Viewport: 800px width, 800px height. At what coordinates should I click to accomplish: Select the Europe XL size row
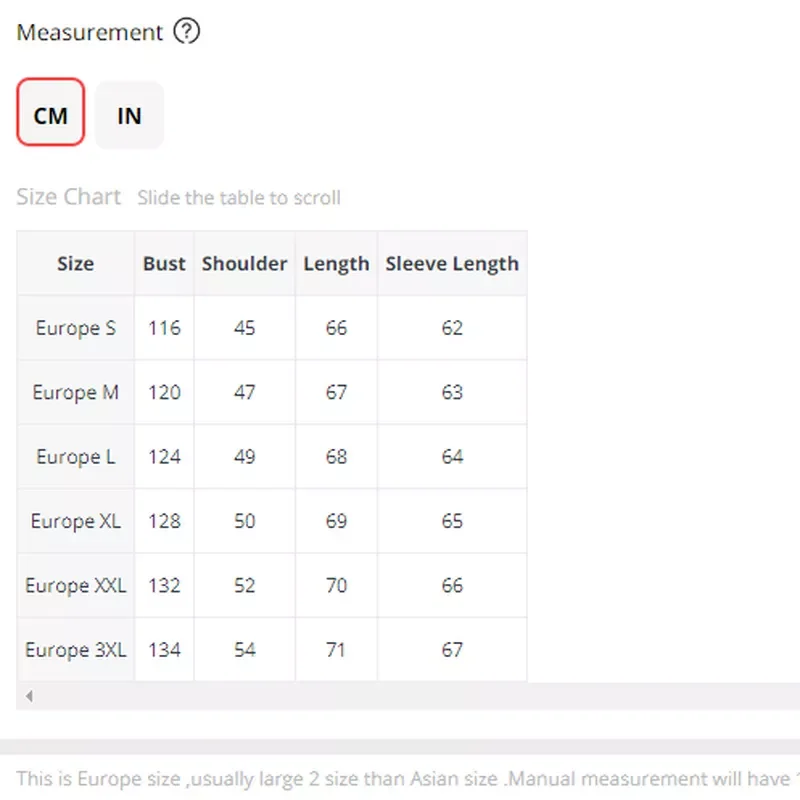click(x=75, y=521)
